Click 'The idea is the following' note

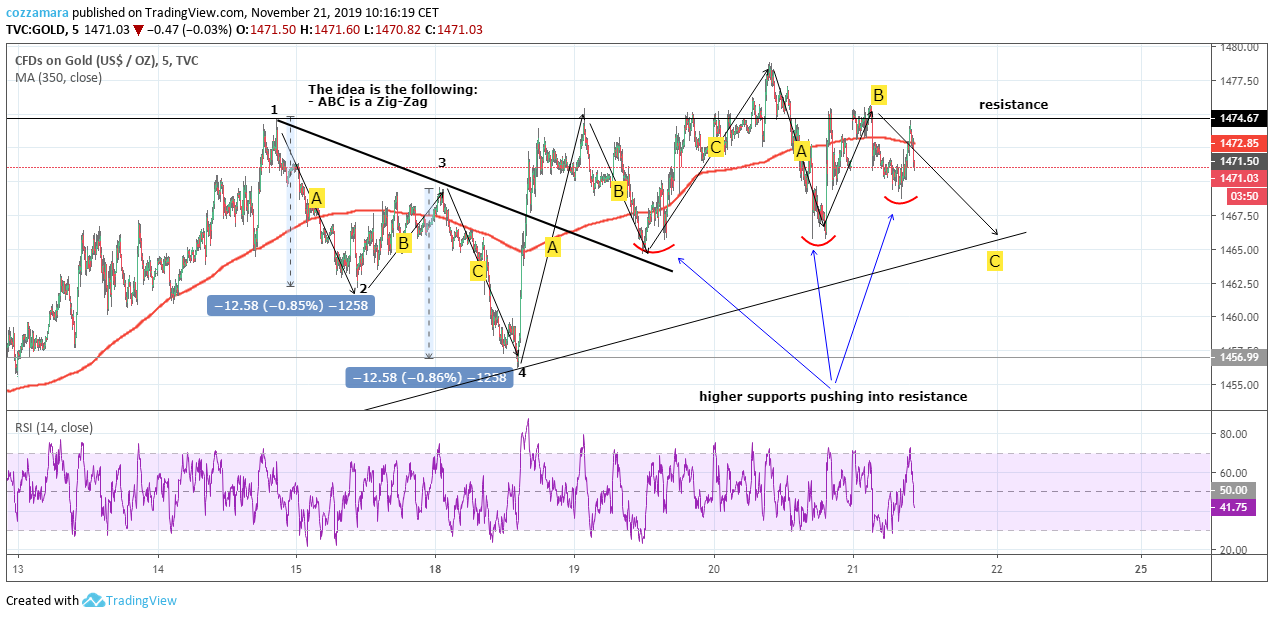click(393, 89)
